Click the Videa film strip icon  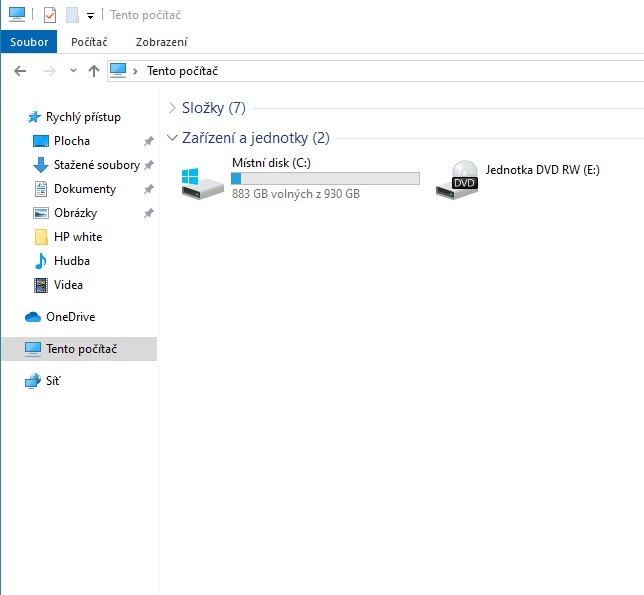(41, 285)
